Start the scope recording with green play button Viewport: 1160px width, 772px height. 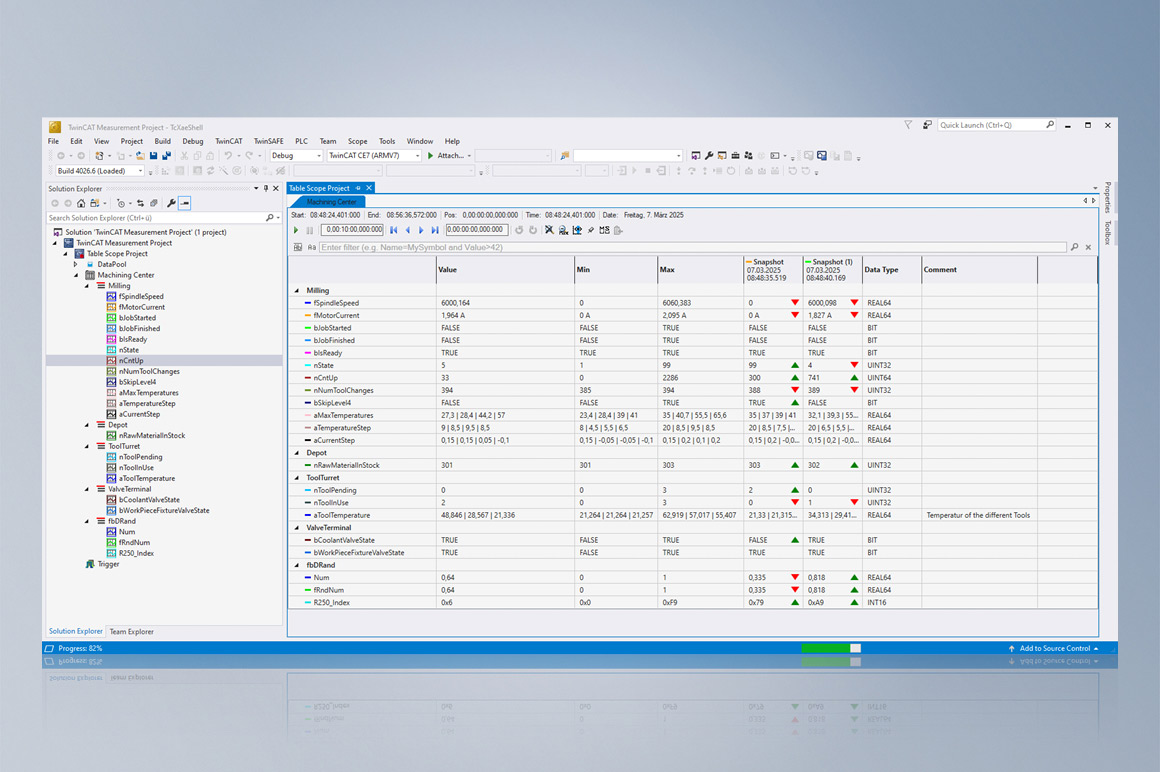[x=296, y=230]
